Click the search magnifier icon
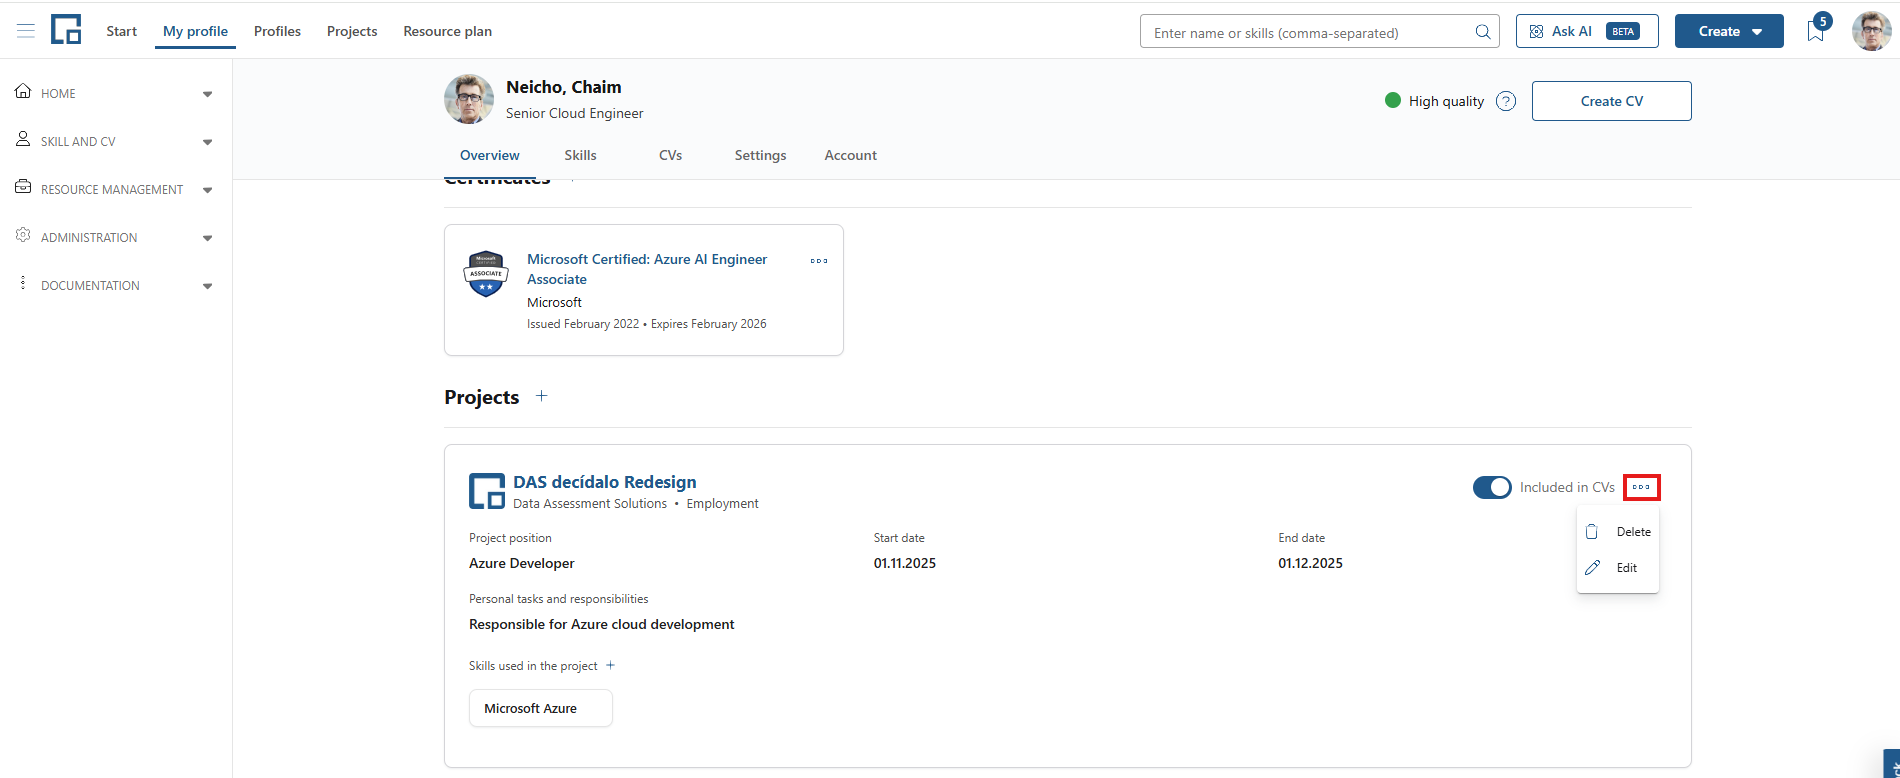1900x778 pixels. coord(1483,32)
